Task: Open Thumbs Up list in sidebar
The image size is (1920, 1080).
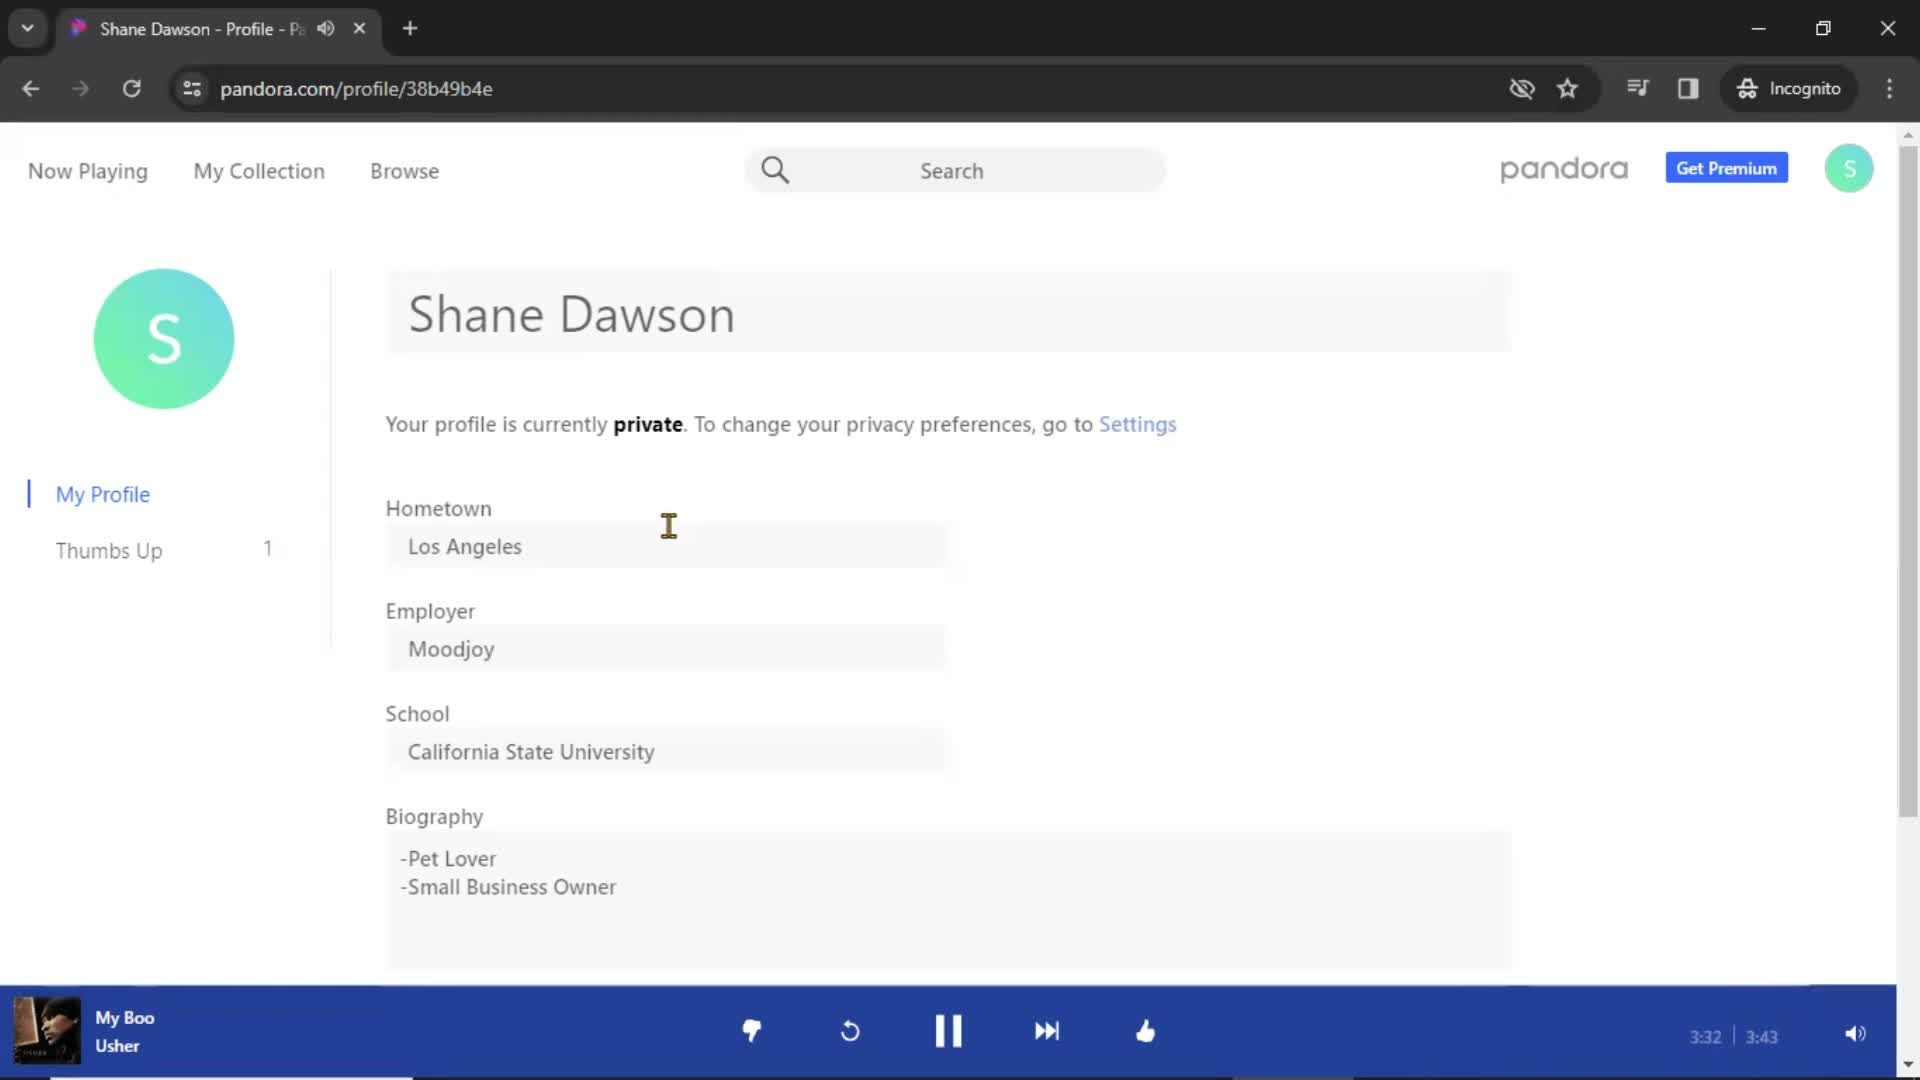Action: point(109,551)
